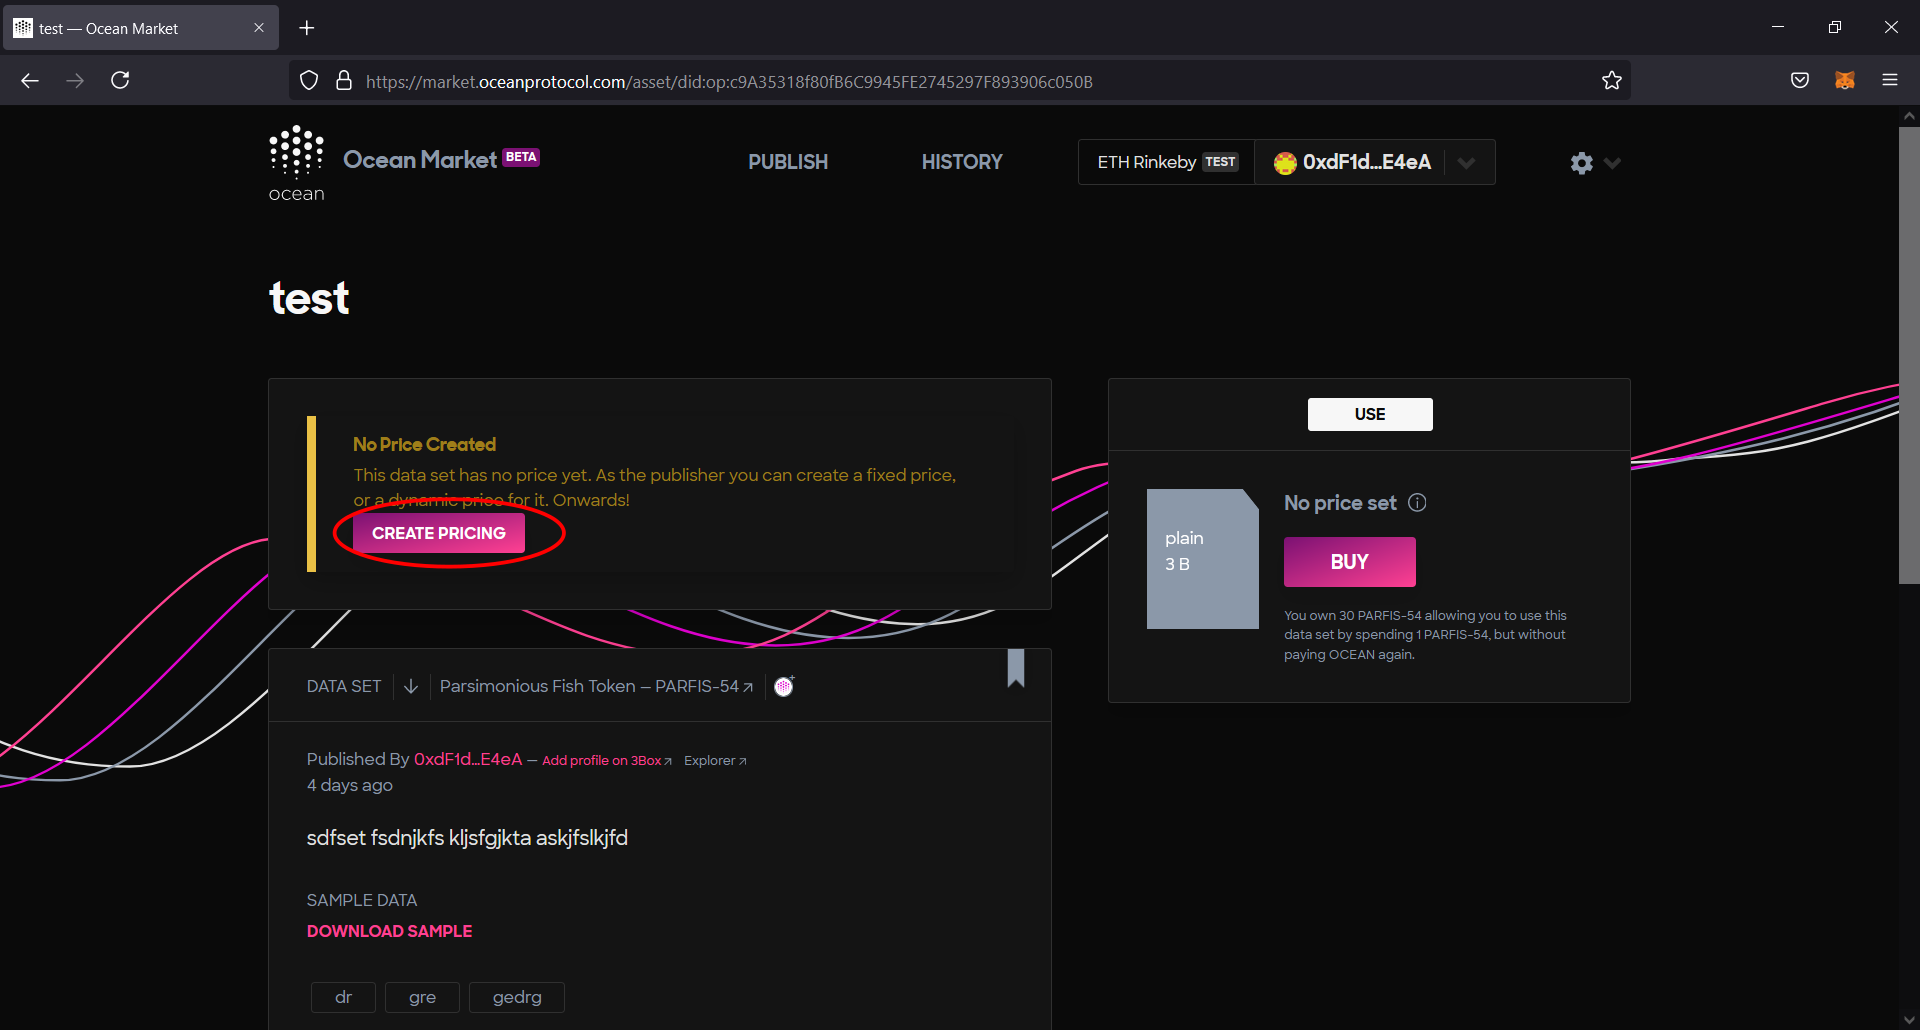The image size is (1920, 1030).
Task: Expand the chevron beside the settings gear
Action: click(x=1612, y=163)
